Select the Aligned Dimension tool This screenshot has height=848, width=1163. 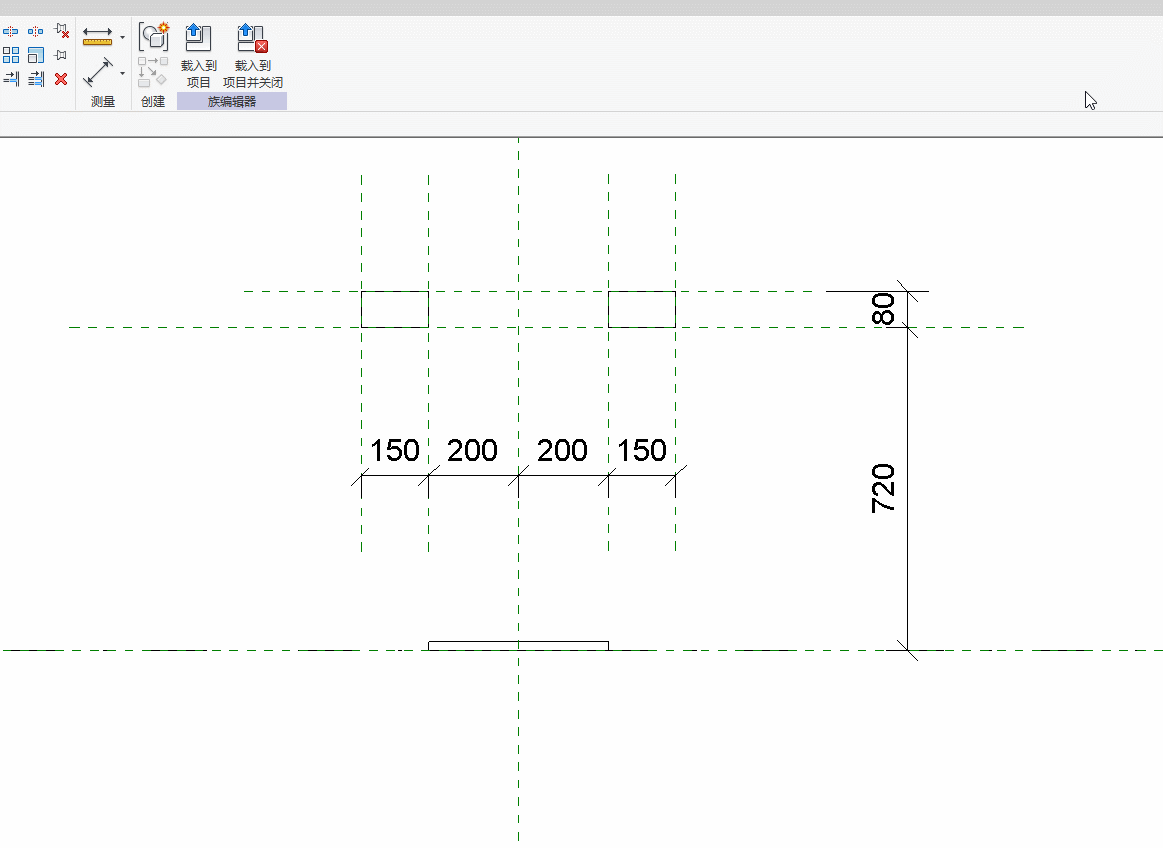tap(97, 72)
